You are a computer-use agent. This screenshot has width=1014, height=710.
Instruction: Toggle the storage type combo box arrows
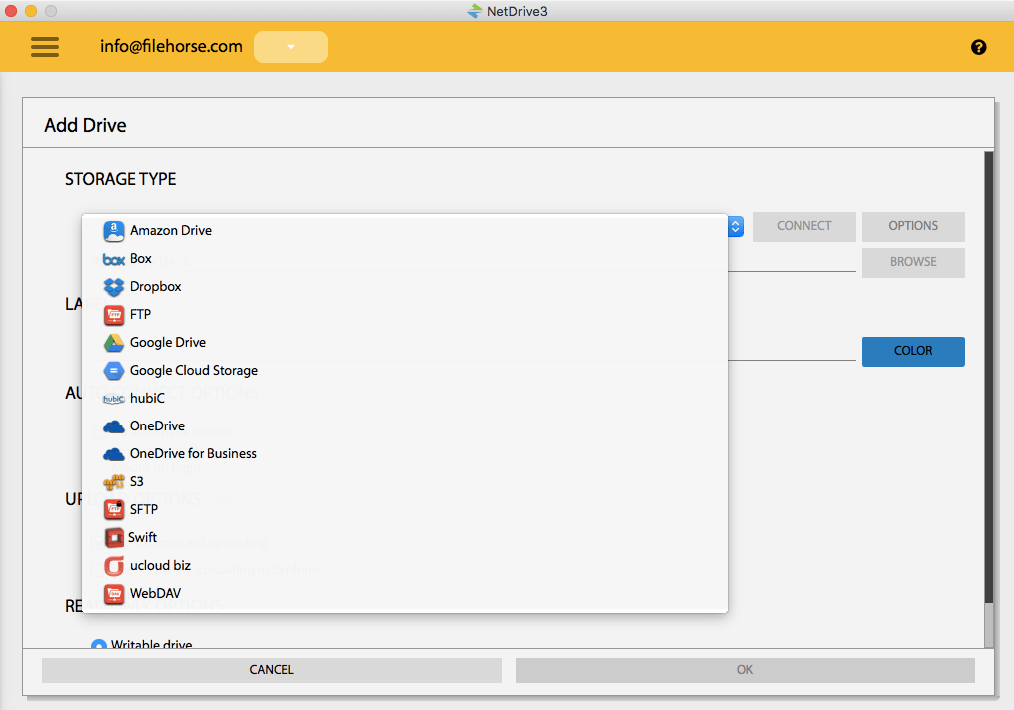736,226
